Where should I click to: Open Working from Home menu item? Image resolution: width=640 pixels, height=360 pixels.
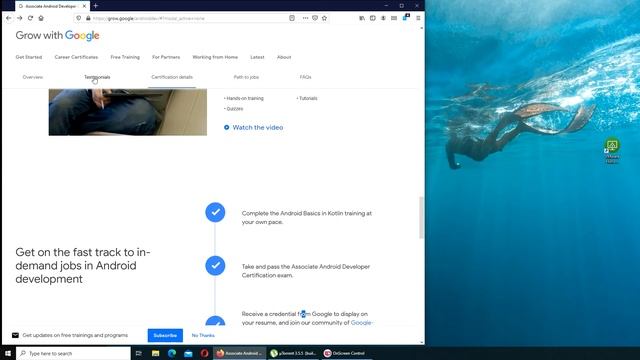click(x=215, y=57)
